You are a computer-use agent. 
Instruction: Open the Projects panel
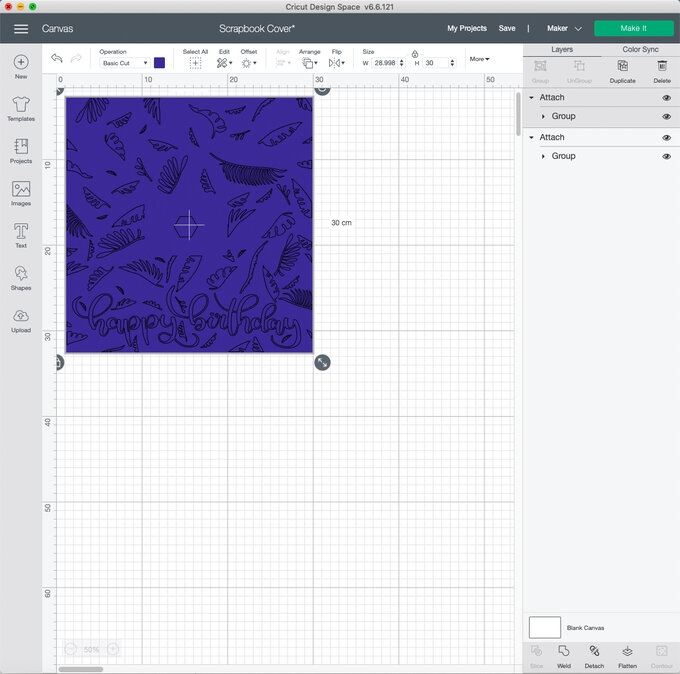point(21,151)
